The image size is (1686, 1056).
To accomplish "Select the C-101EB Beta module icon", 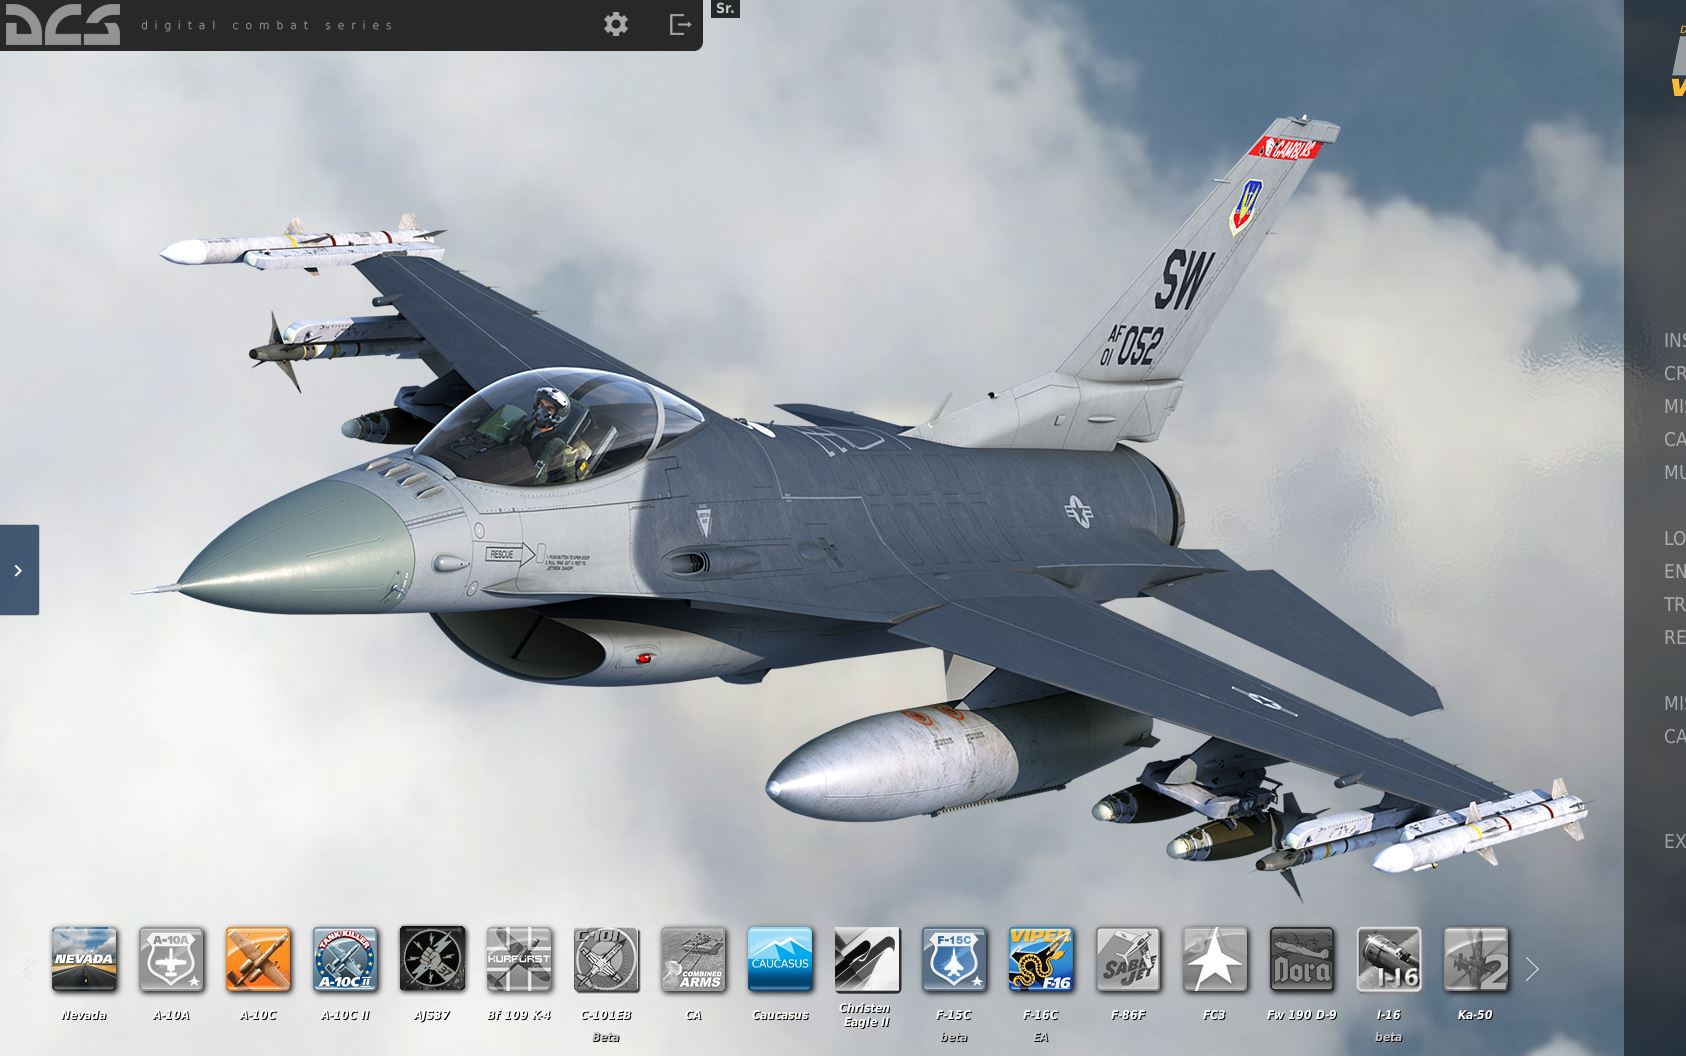I will click(x=606, y=959).
